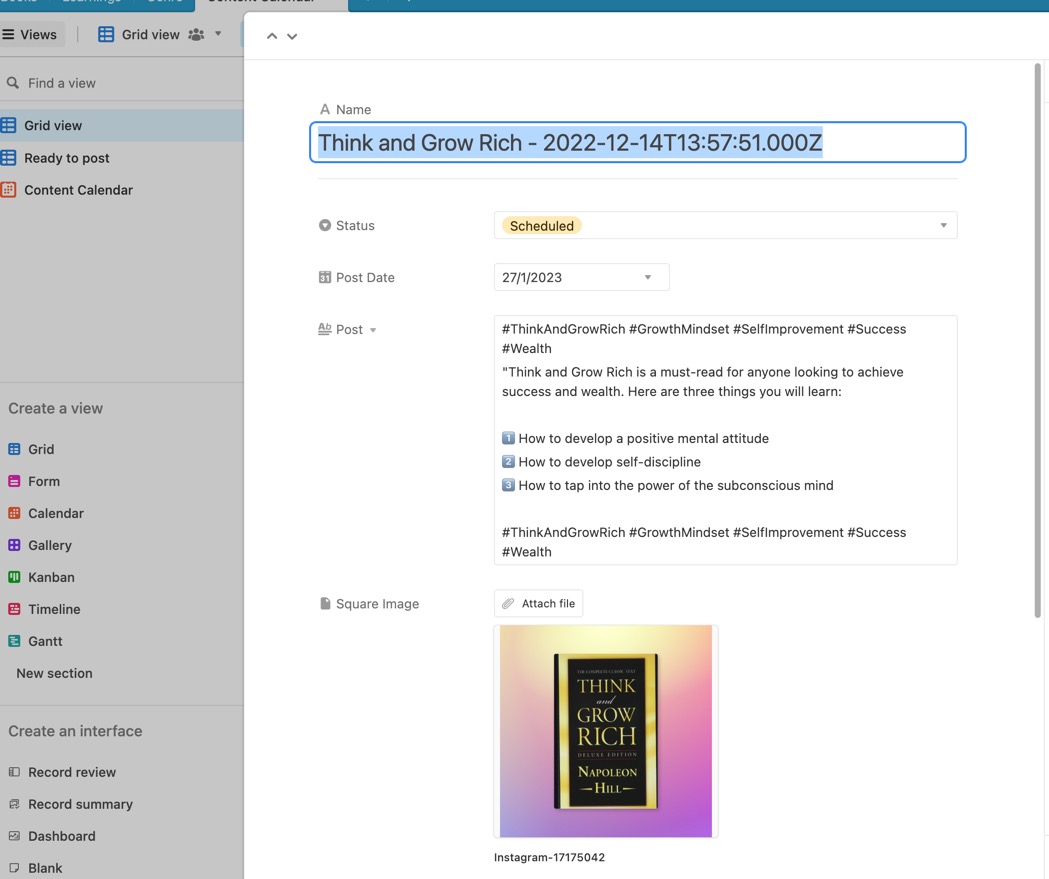The width and height of the screenshot is (1049, 879).
Task: Go to the previous record with the up chevron
Action: [271, 36]
